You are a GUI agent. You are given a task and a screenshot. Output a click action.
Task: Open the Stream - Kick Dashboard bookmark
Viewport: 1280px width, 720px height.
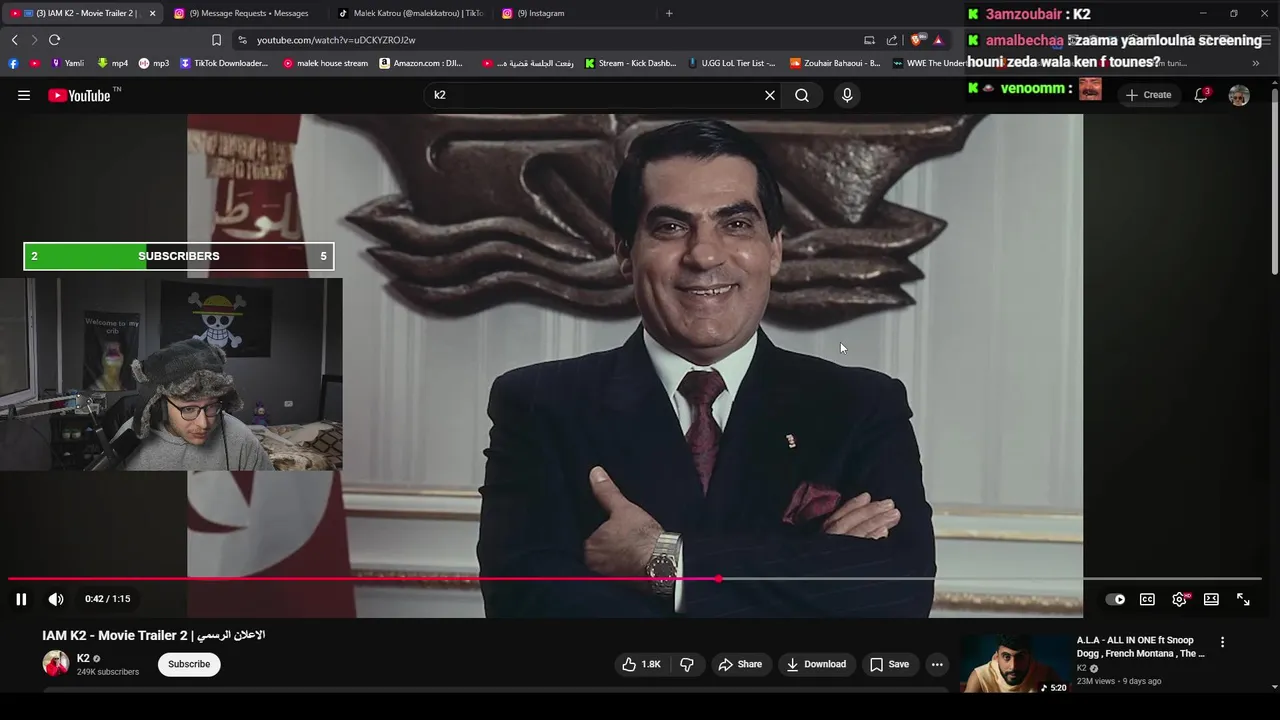tap(630, 63)
